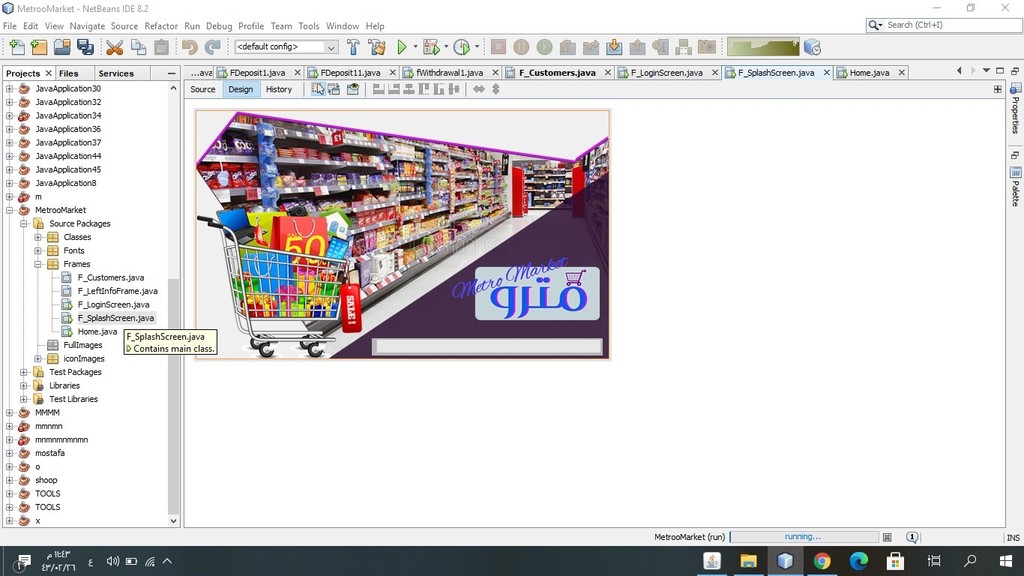The width and height of the screenshot is (1024, 576).
Task: Click the Apply Code Changes download icon
Action: (614, 47)
